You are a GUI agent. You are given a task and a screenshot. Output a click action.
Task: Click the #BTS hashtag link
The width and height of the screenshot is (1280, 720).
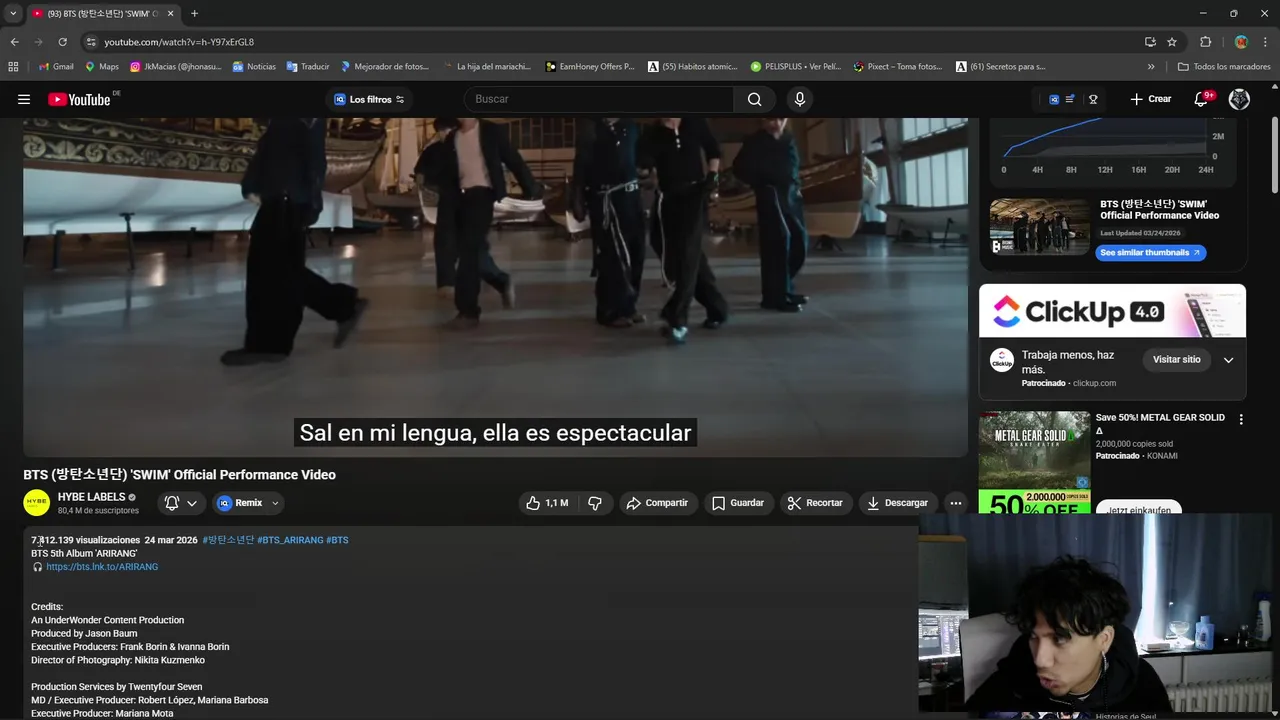tap(337, 540)
